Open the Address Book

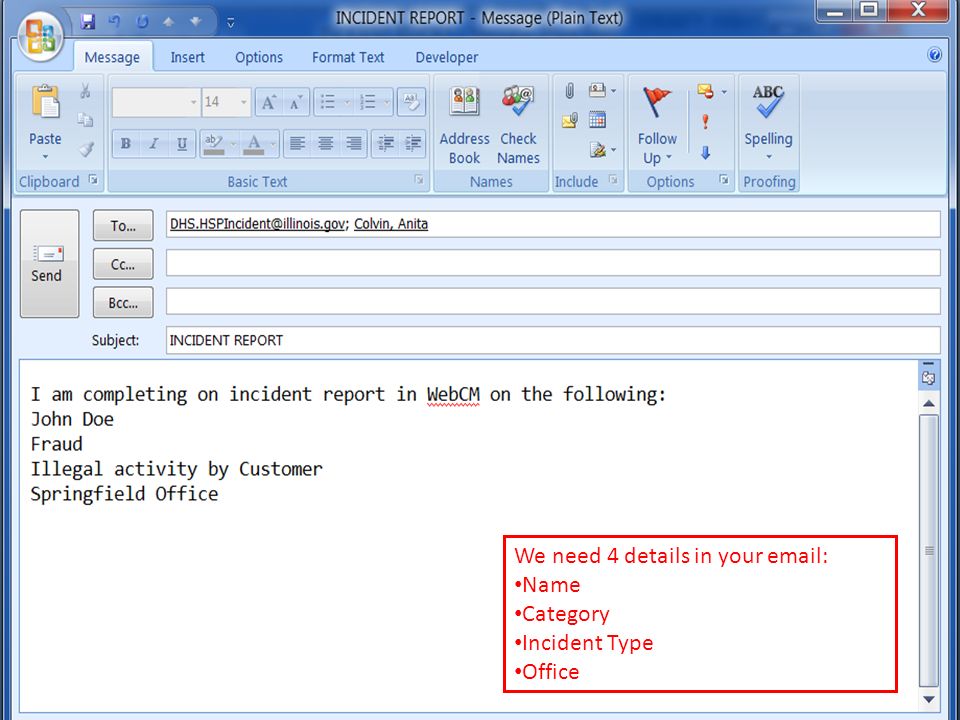465,126
